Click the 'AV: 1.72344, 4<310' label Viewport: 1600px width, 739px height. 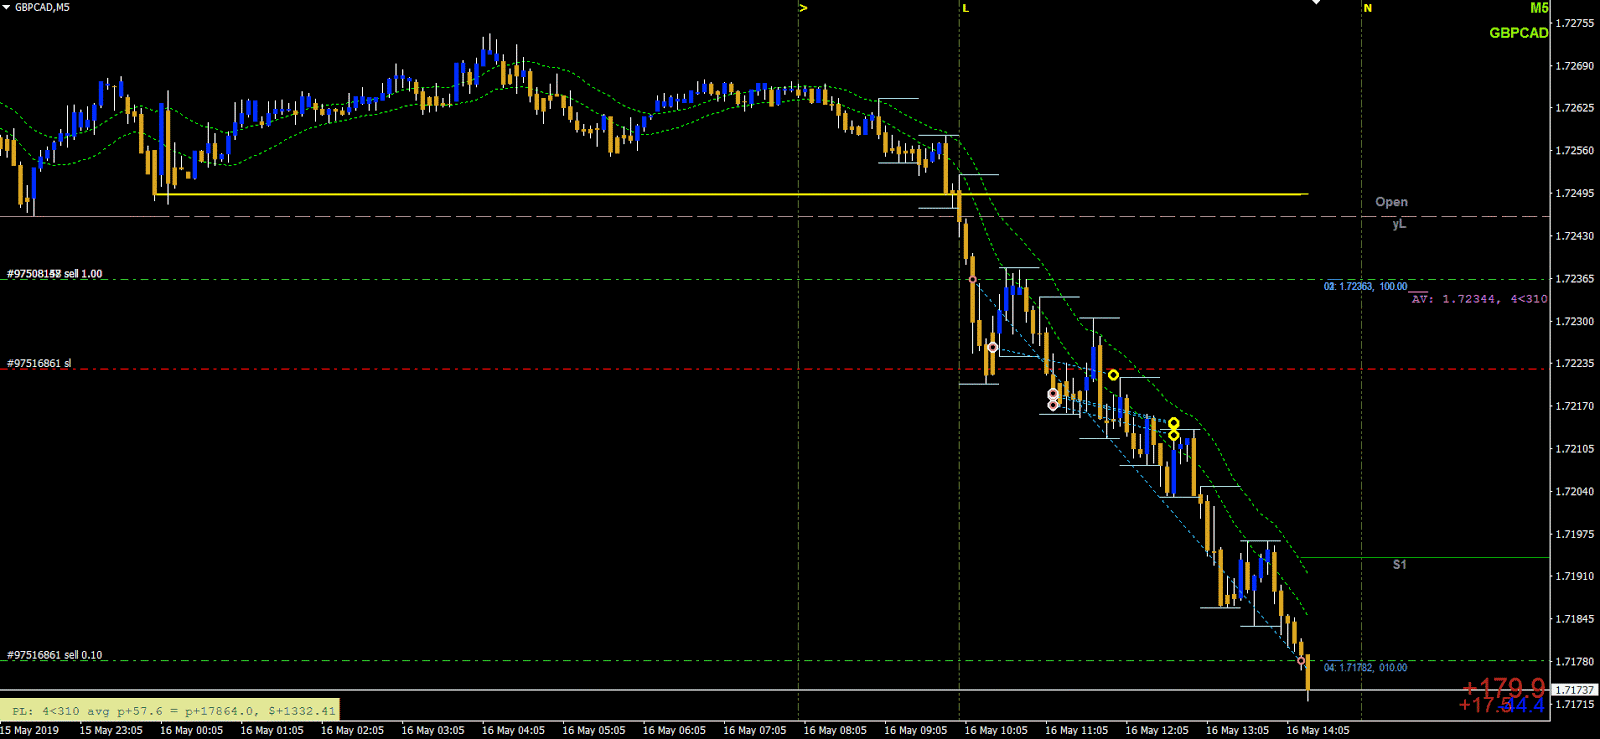click(1479, 299)
